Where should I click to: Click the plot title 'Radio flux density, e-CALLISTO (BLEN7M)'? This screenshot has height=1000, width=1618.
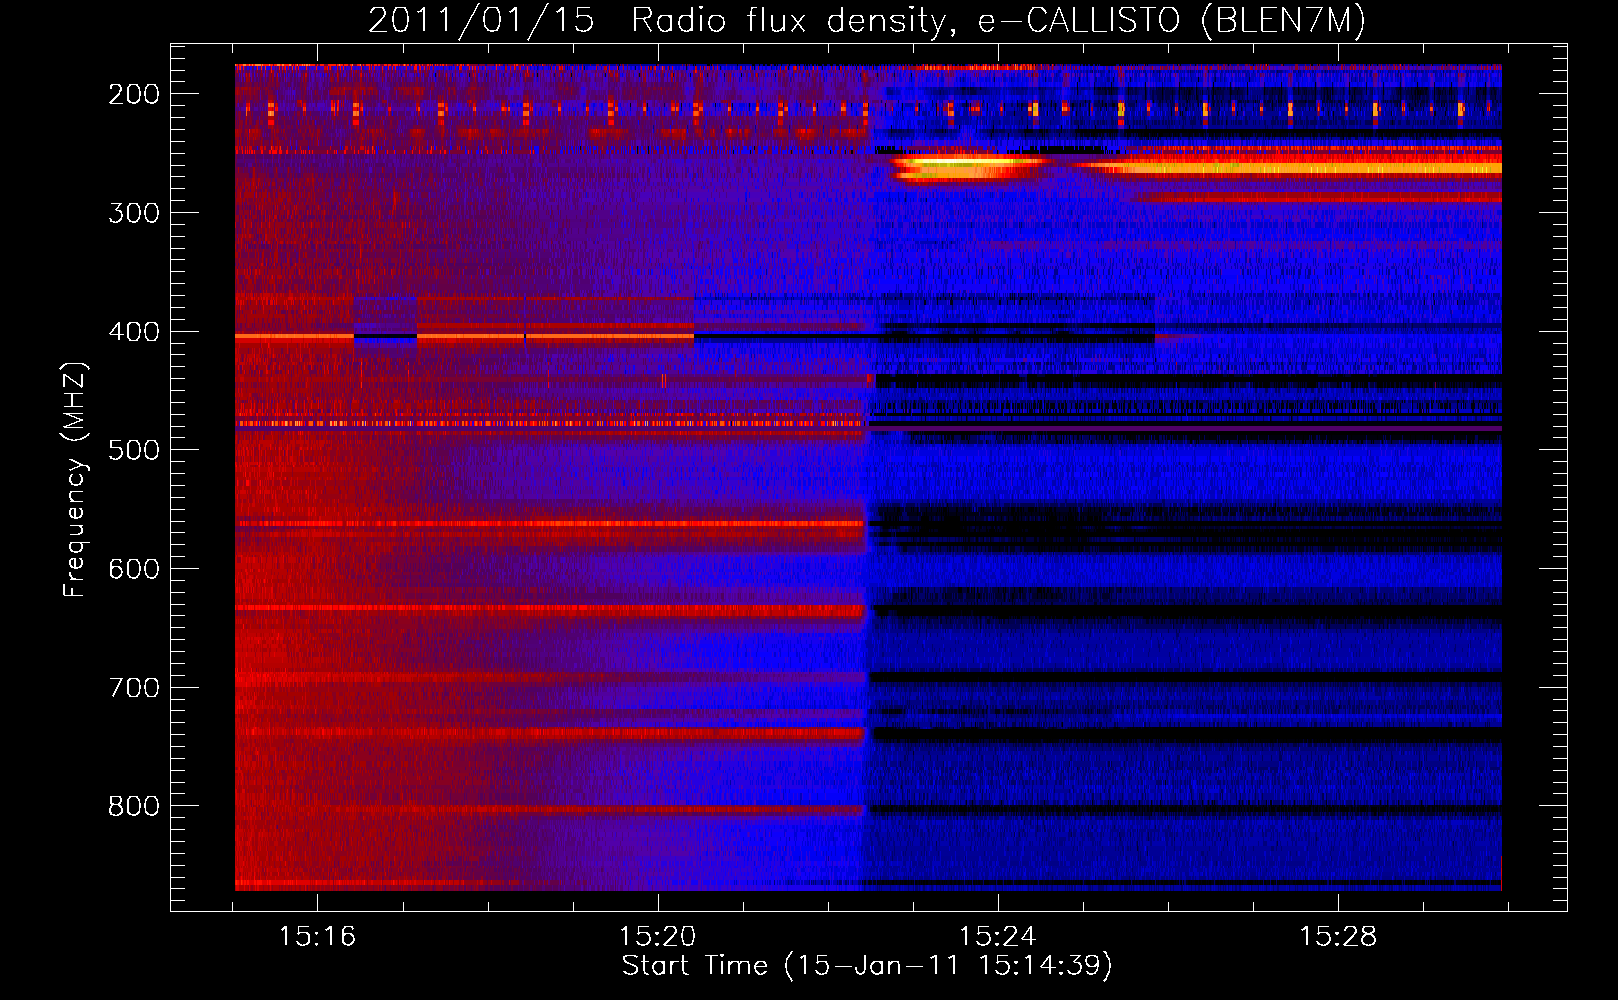click(998, 21)
